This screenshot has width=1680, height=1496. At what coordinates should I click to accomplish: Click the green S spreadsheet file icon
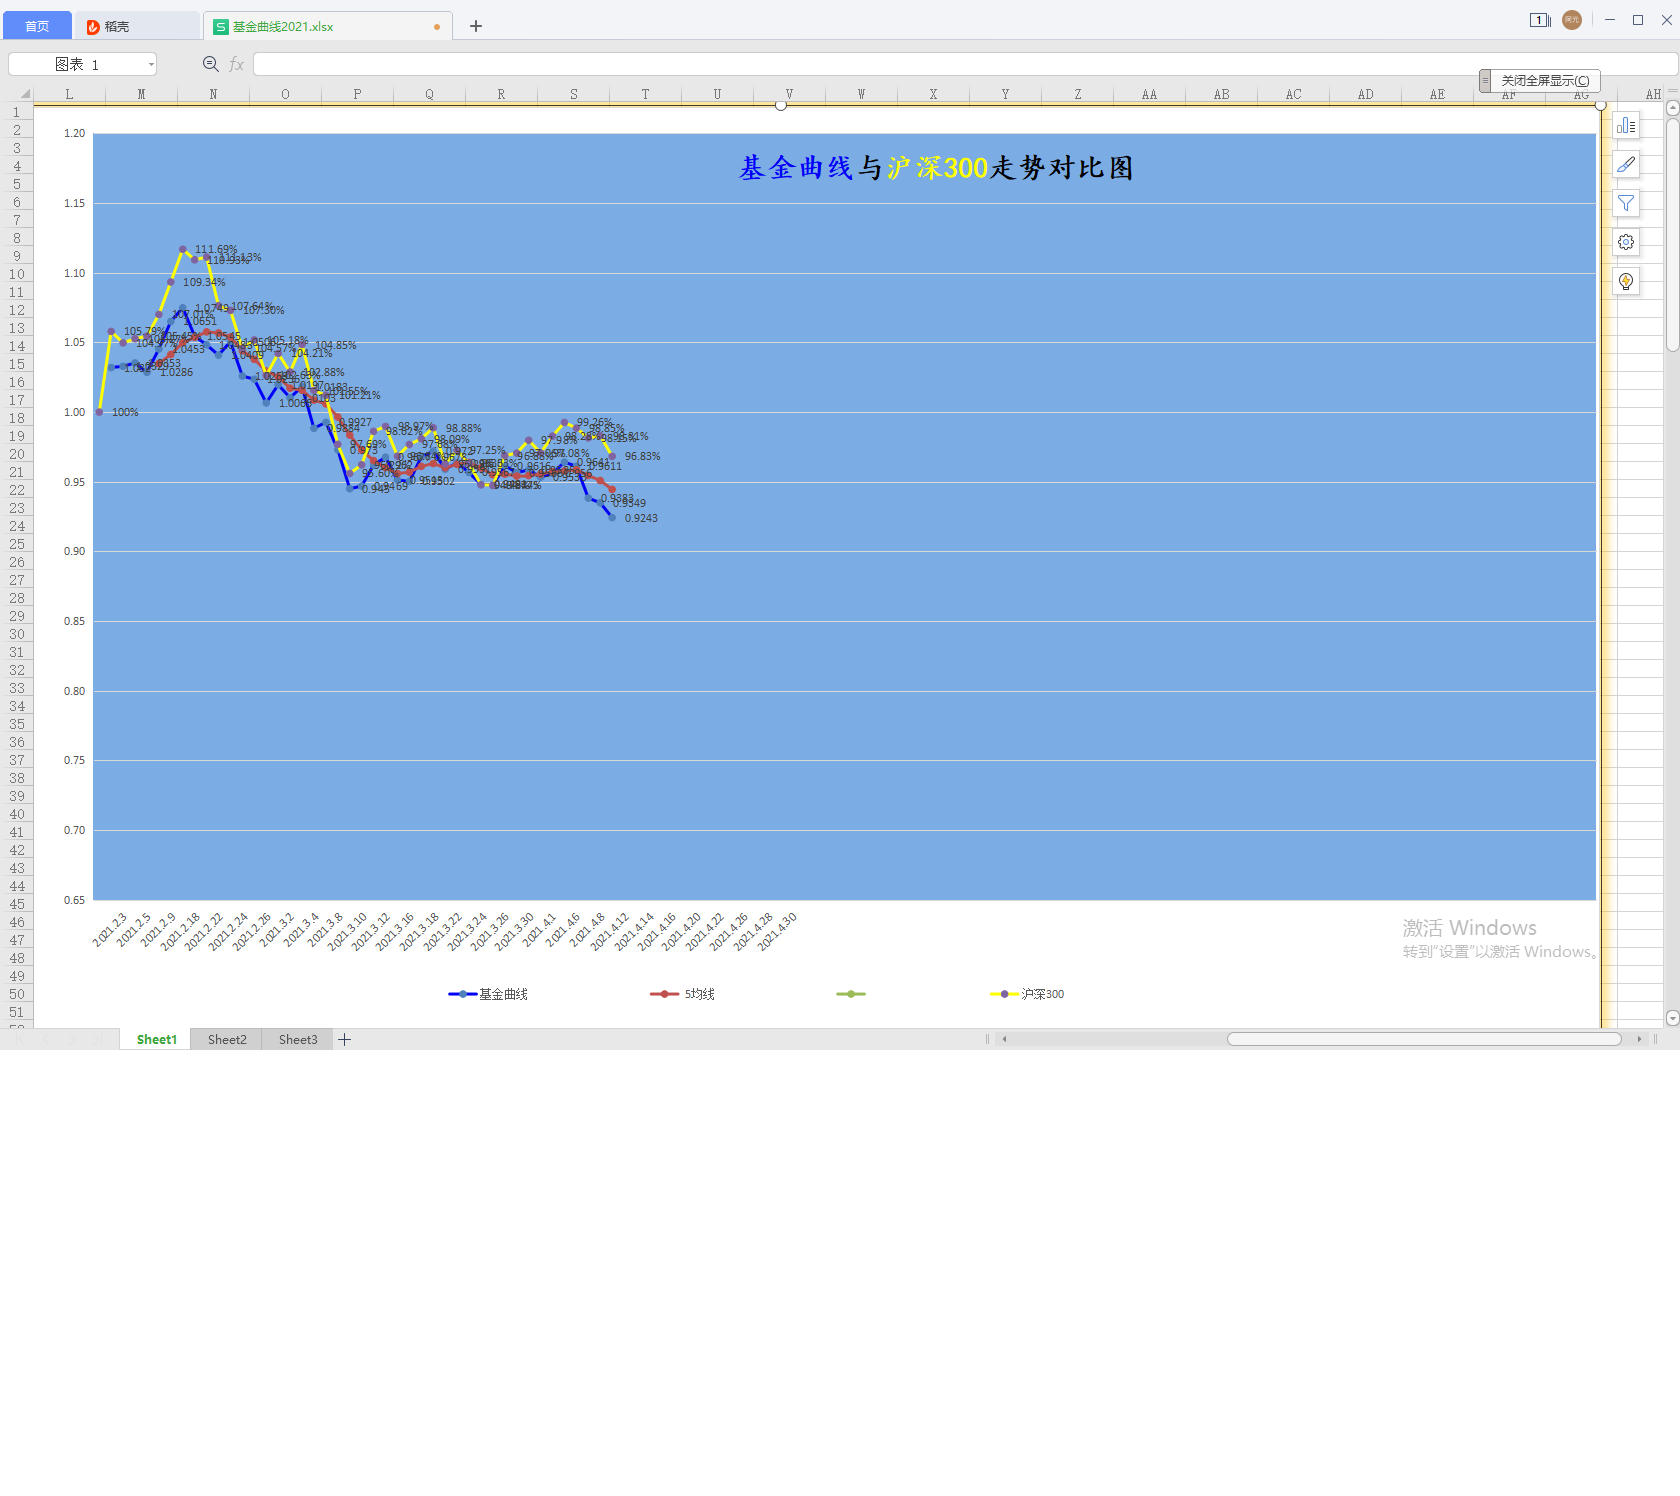tap(221, 27)
